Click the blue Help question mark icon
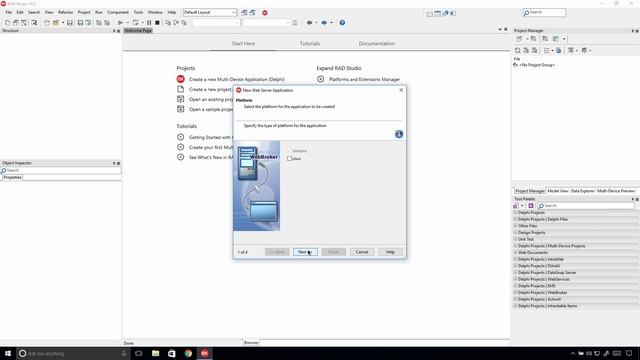This screenshot has width=640, height=360. [x=342, y=23]
